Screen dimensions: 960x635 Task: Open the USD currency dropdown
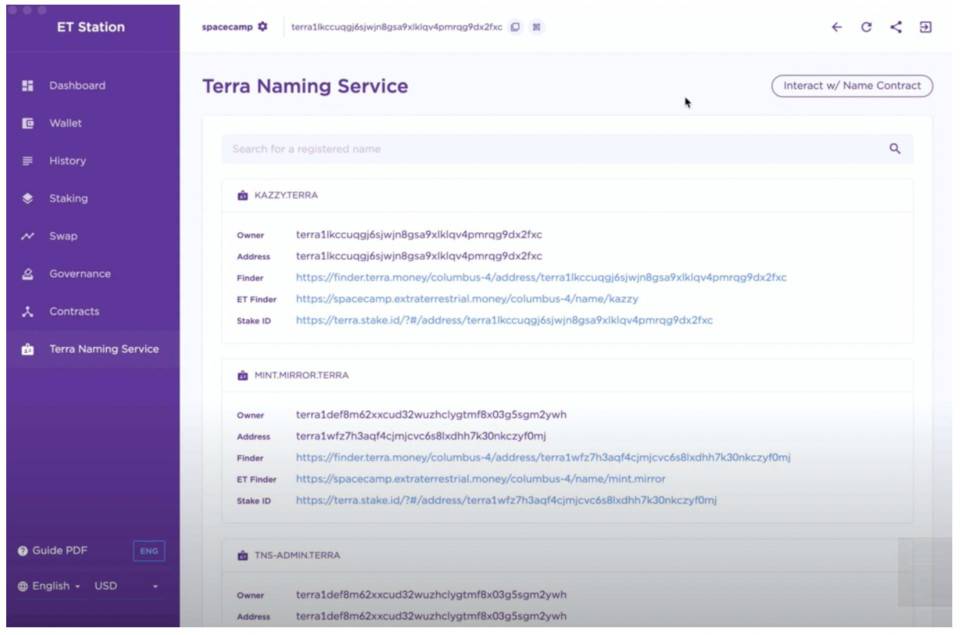(x=126, y=586)
